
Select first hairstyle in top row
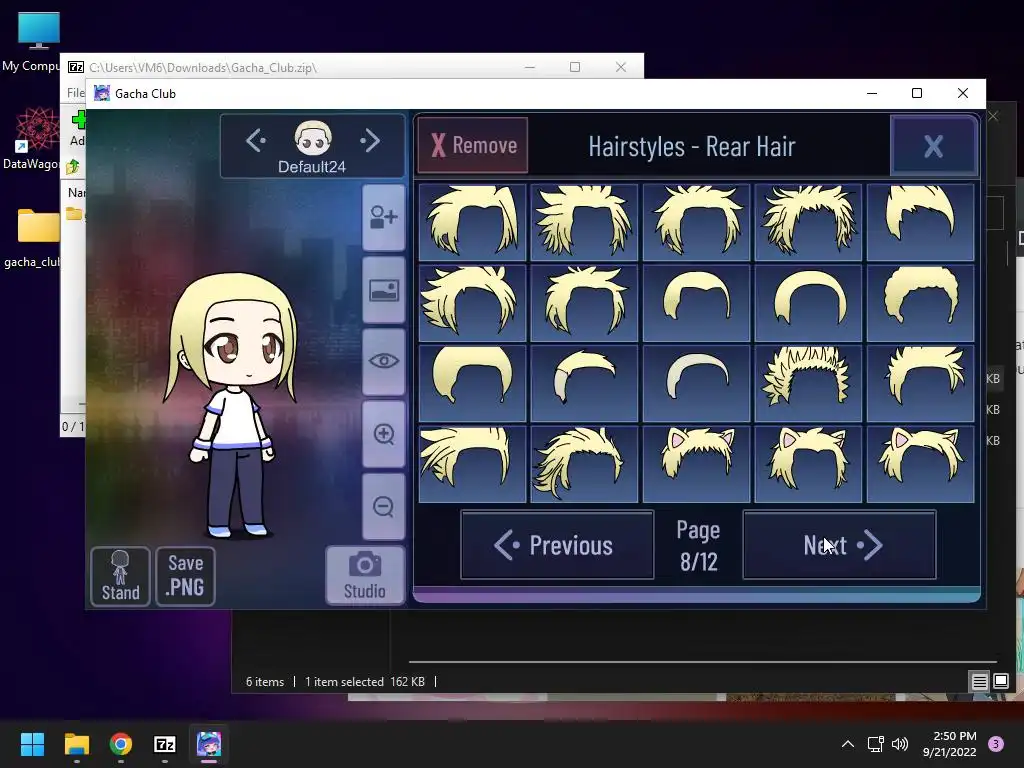(472, 222)
